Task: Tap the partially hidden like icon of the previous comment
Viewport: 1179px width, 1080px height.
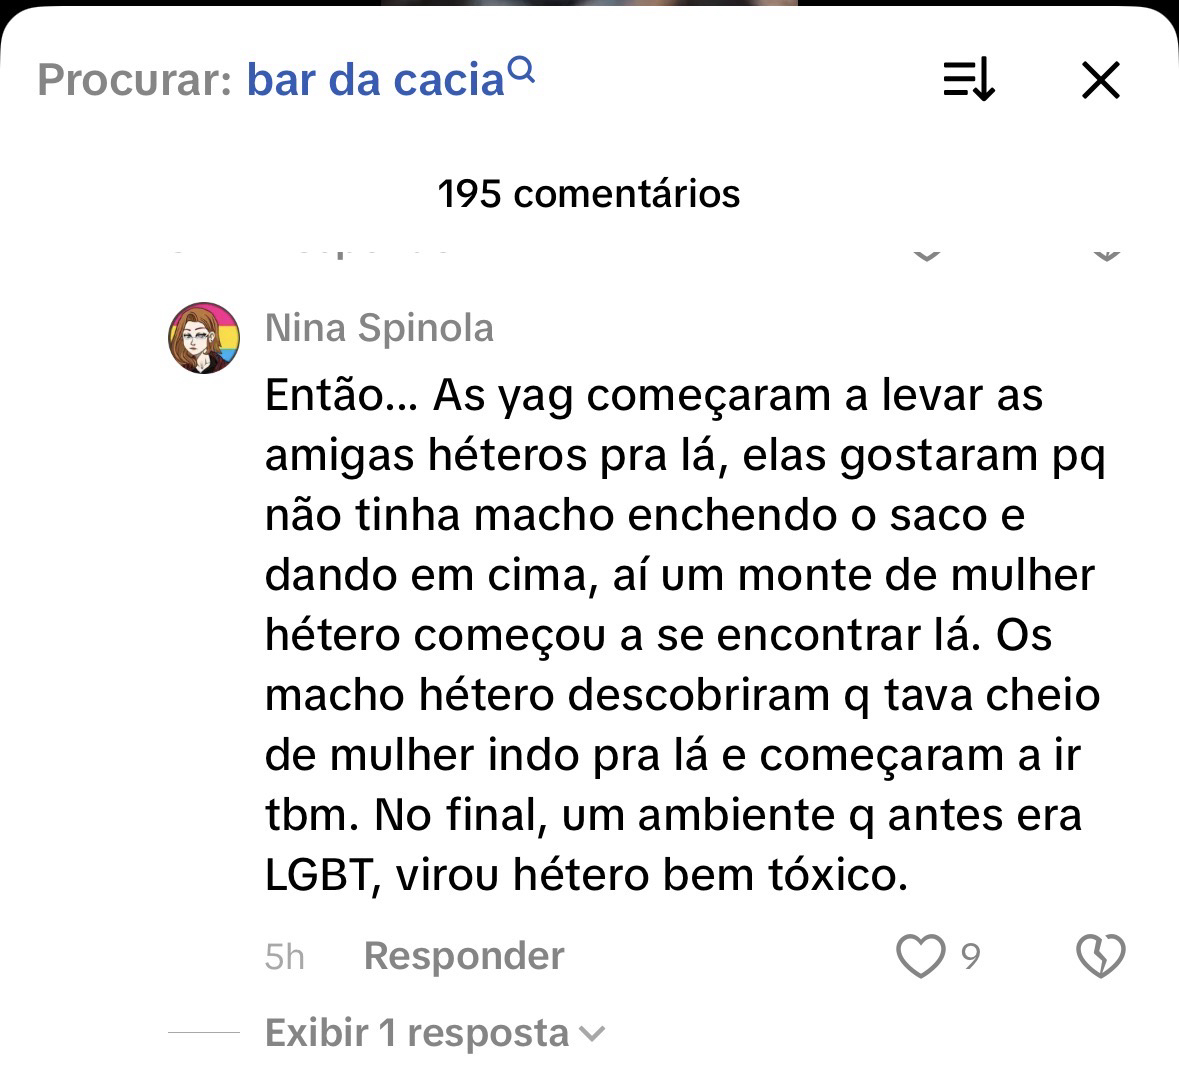Action: point(927,251)
